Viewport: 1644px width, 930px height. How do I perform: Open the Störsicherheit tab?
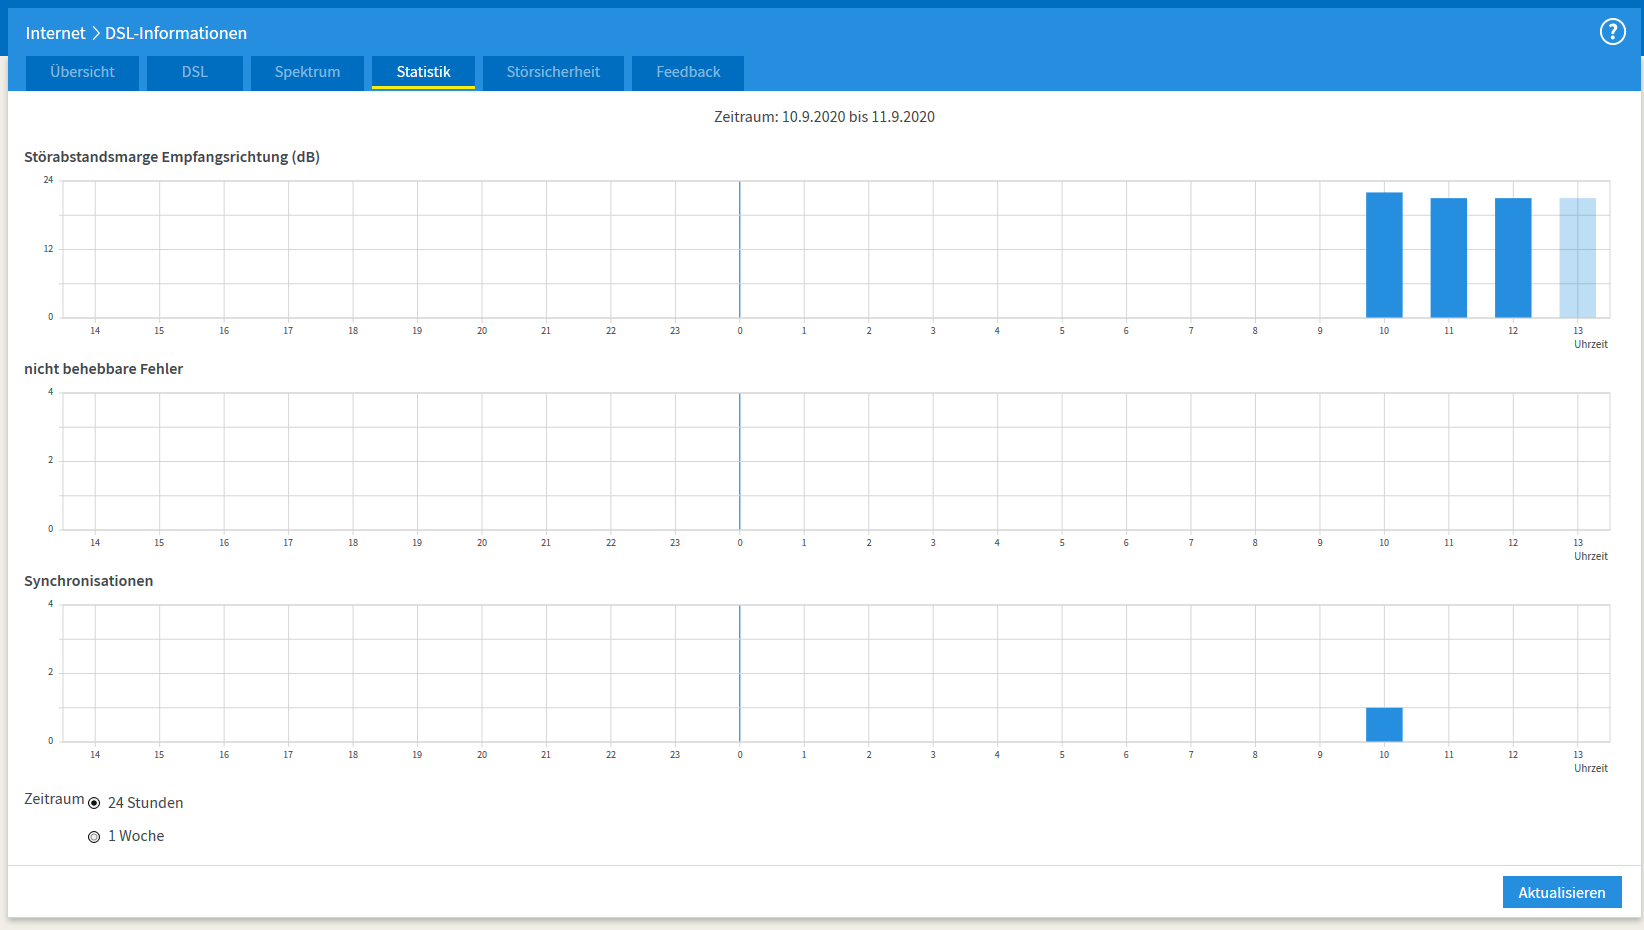coord(553,72)
